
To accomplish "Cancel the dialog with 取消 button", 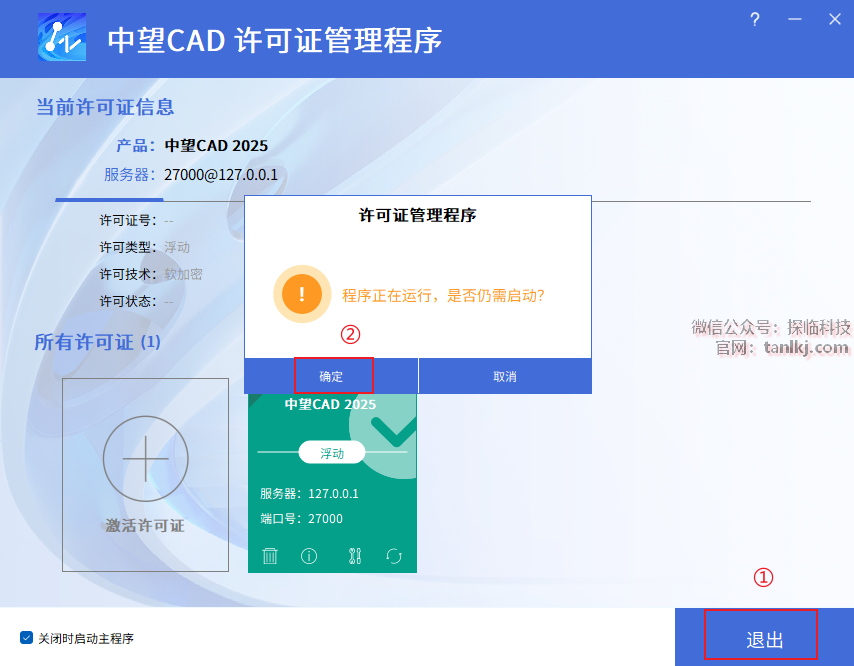I will (x=505, y=376).
